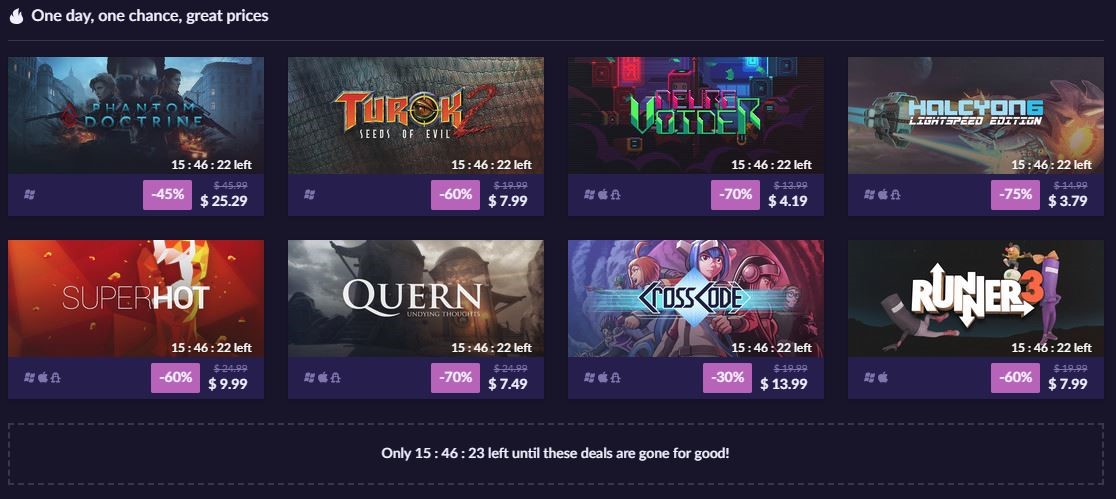Click the Apple icon under Runner3
The height and width of the screenshot is (499, 1116).
coord(883,377)
